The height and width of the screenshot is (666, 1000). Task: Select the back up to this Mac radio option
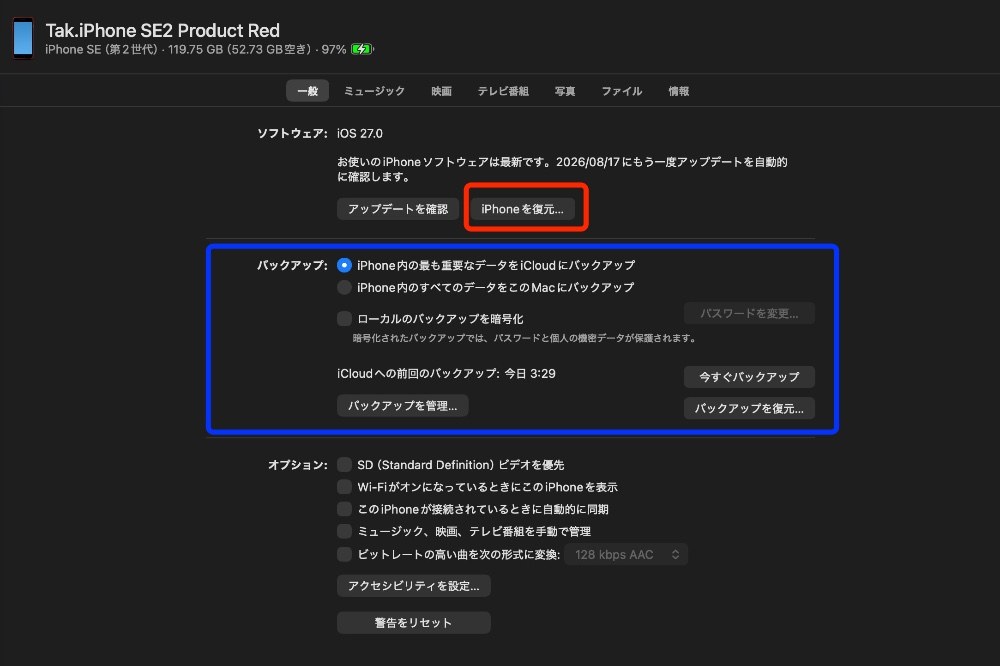click(344, 287)
